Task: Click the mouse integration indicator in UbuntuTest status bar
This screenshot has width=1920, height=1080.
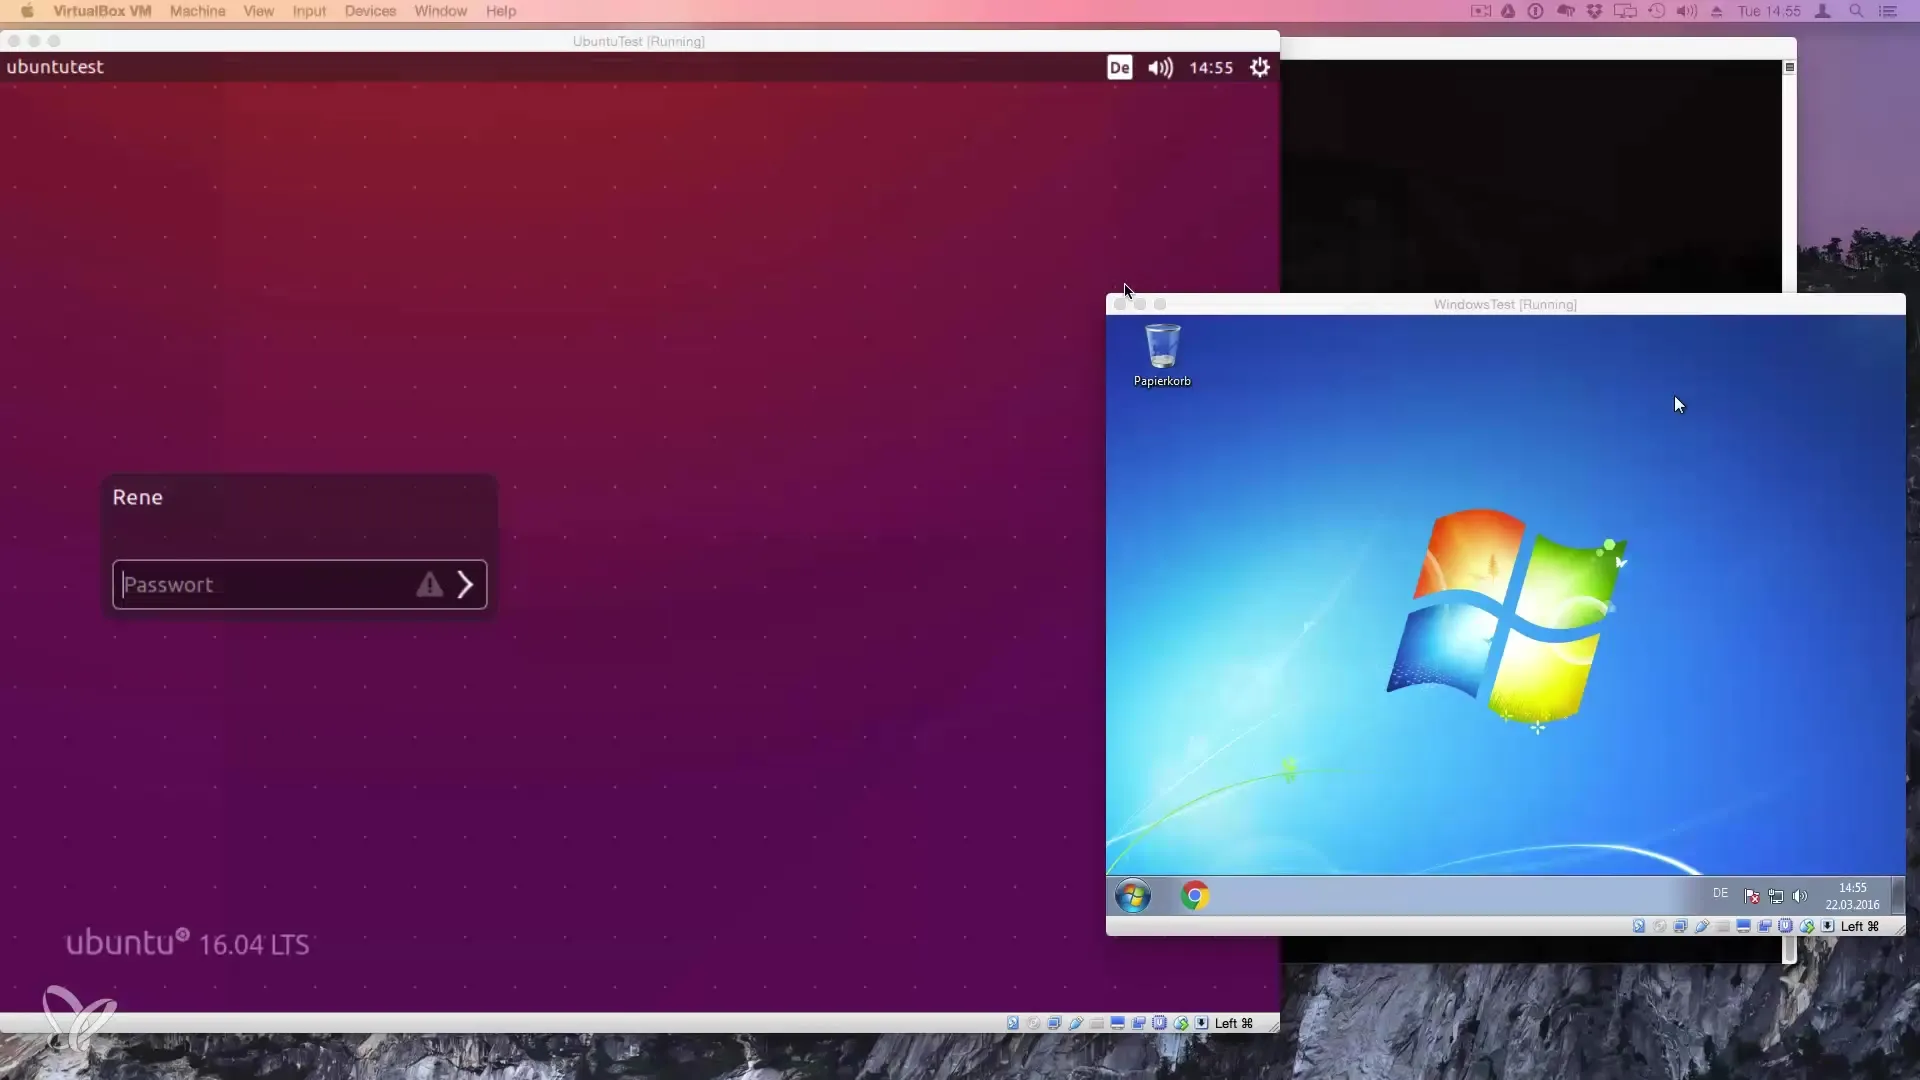Action: (1181, 1023)
